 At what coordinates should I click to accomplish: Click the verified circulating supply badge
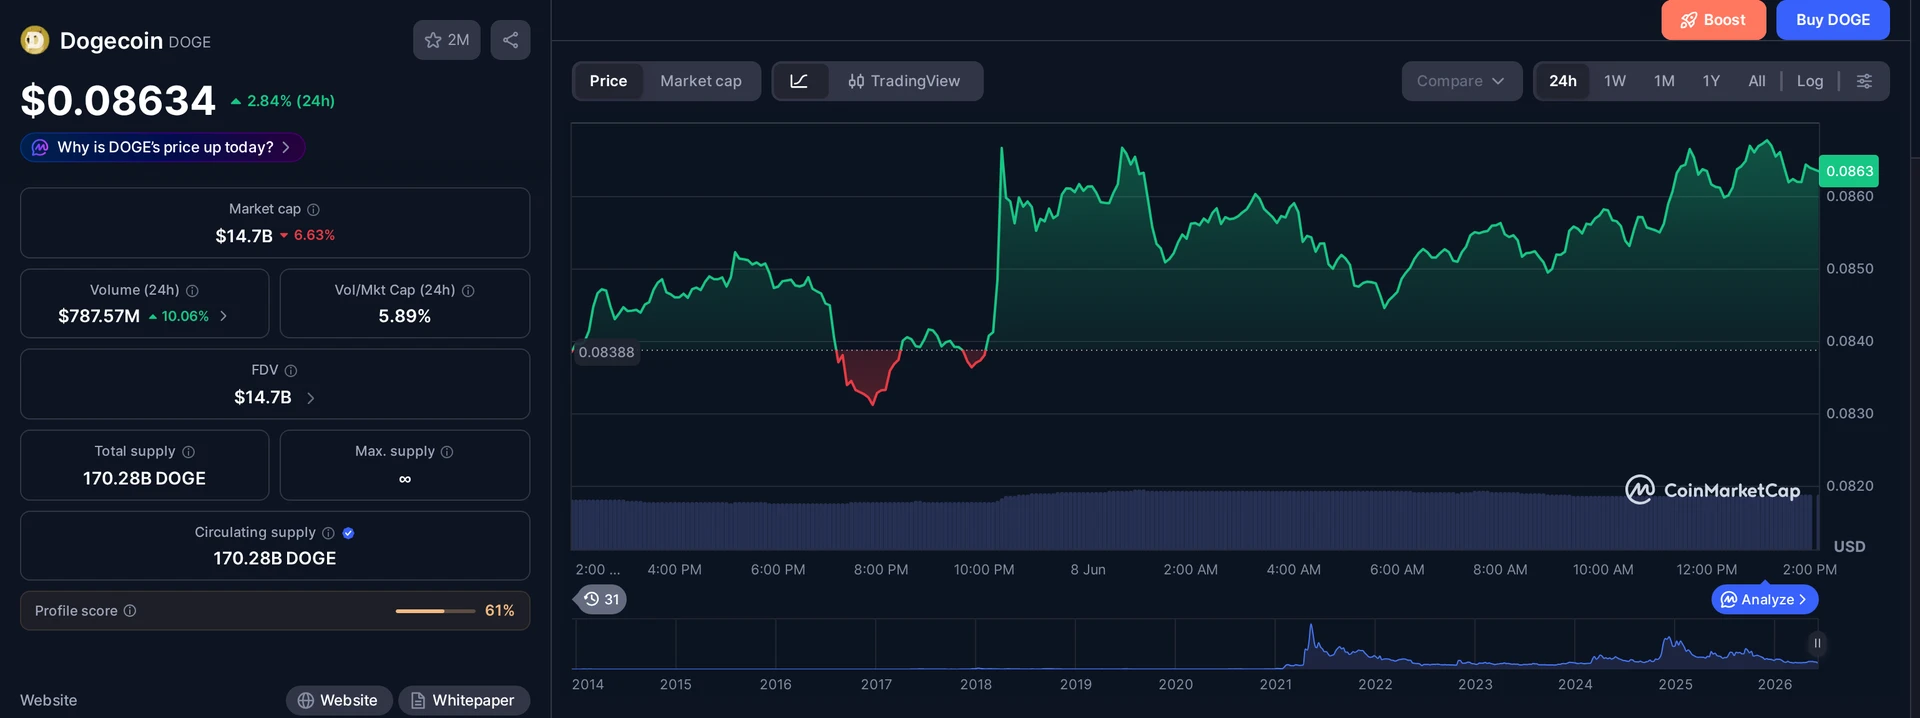[348, 532]
